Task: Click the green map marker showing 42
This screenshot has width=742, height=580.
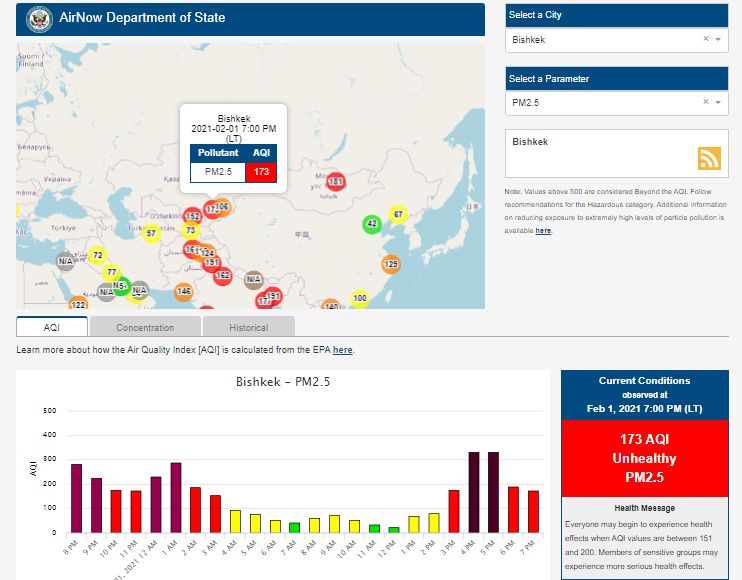Action: pos(371,224)
